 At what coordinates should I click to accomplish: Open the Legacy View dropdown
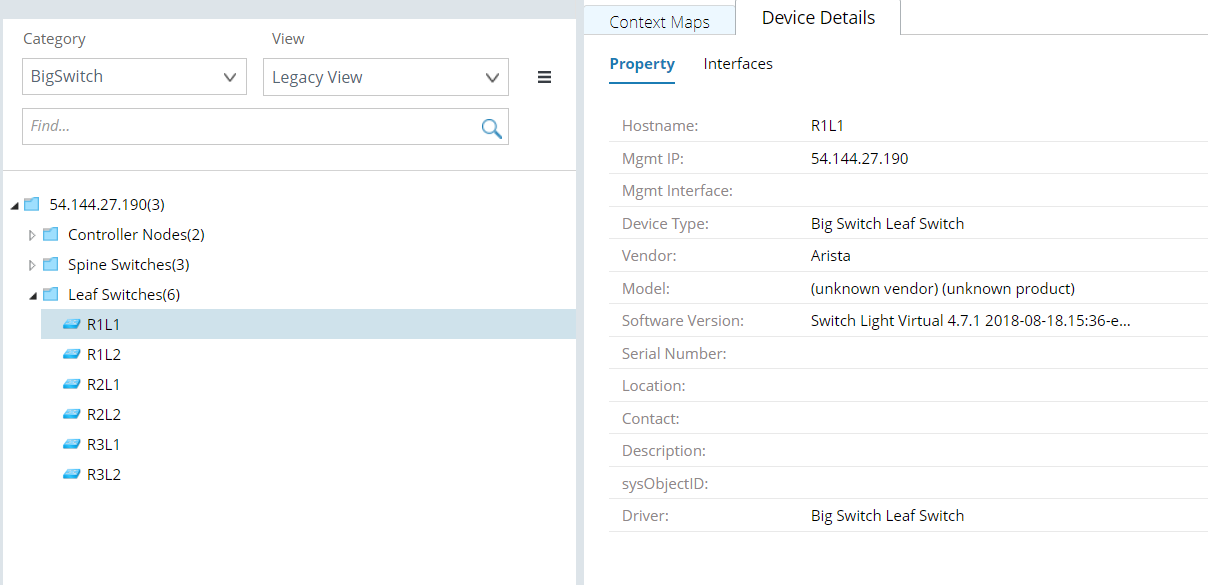pyautogui.click(x=385, y=77)
